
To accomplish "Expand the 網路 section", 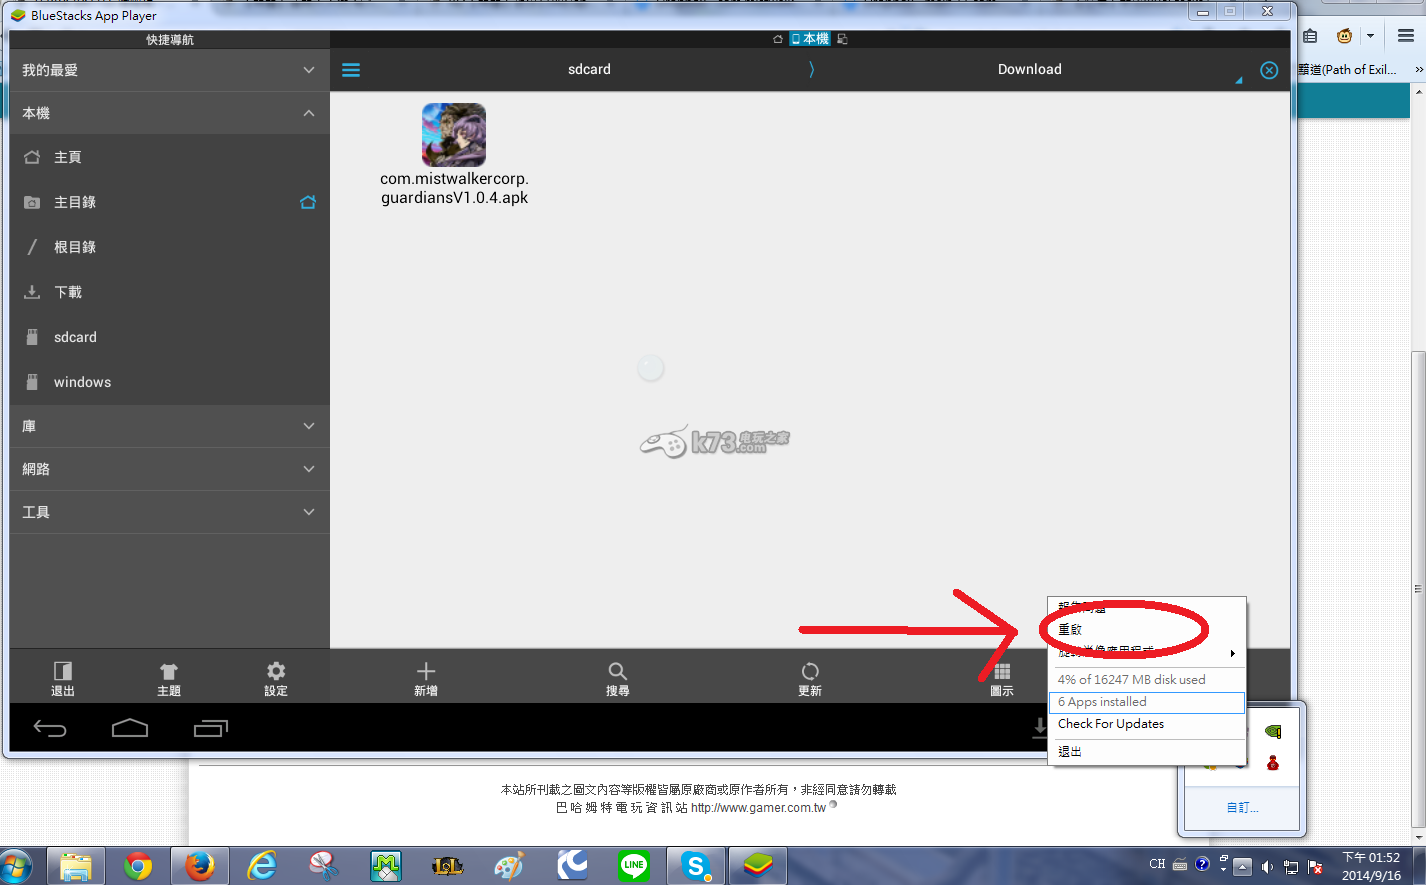I will pyautogui.click(x=170, y=469).
